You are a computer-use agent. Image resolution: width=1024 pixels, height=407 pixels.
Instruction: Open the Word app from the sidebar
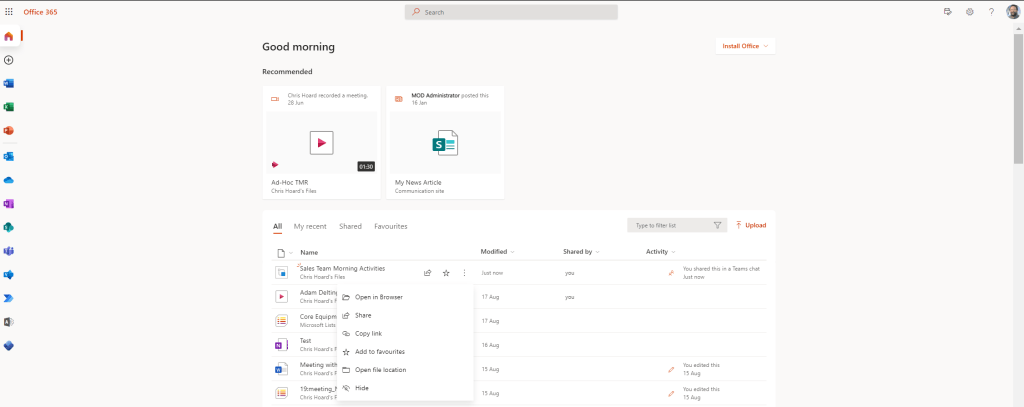(9, 83)
